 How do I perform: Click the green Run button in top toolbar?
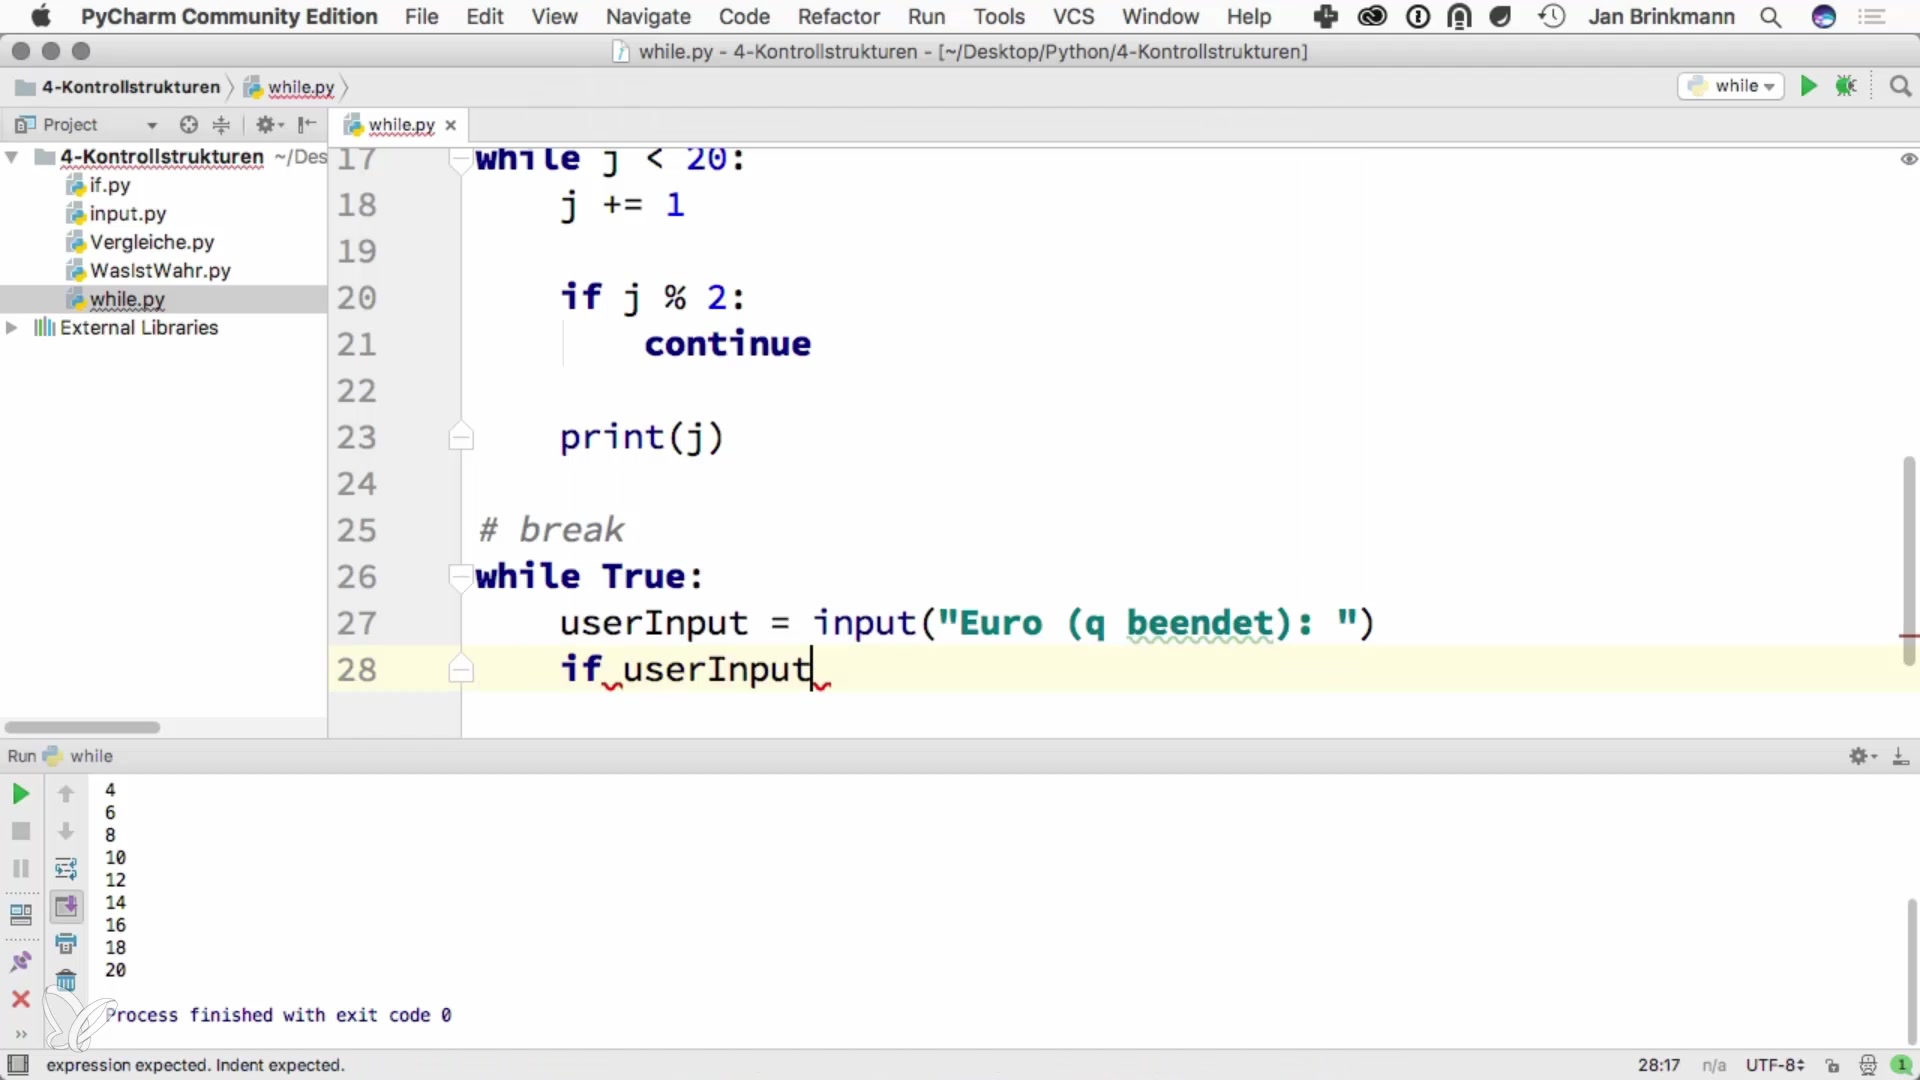coord(1808,86)
